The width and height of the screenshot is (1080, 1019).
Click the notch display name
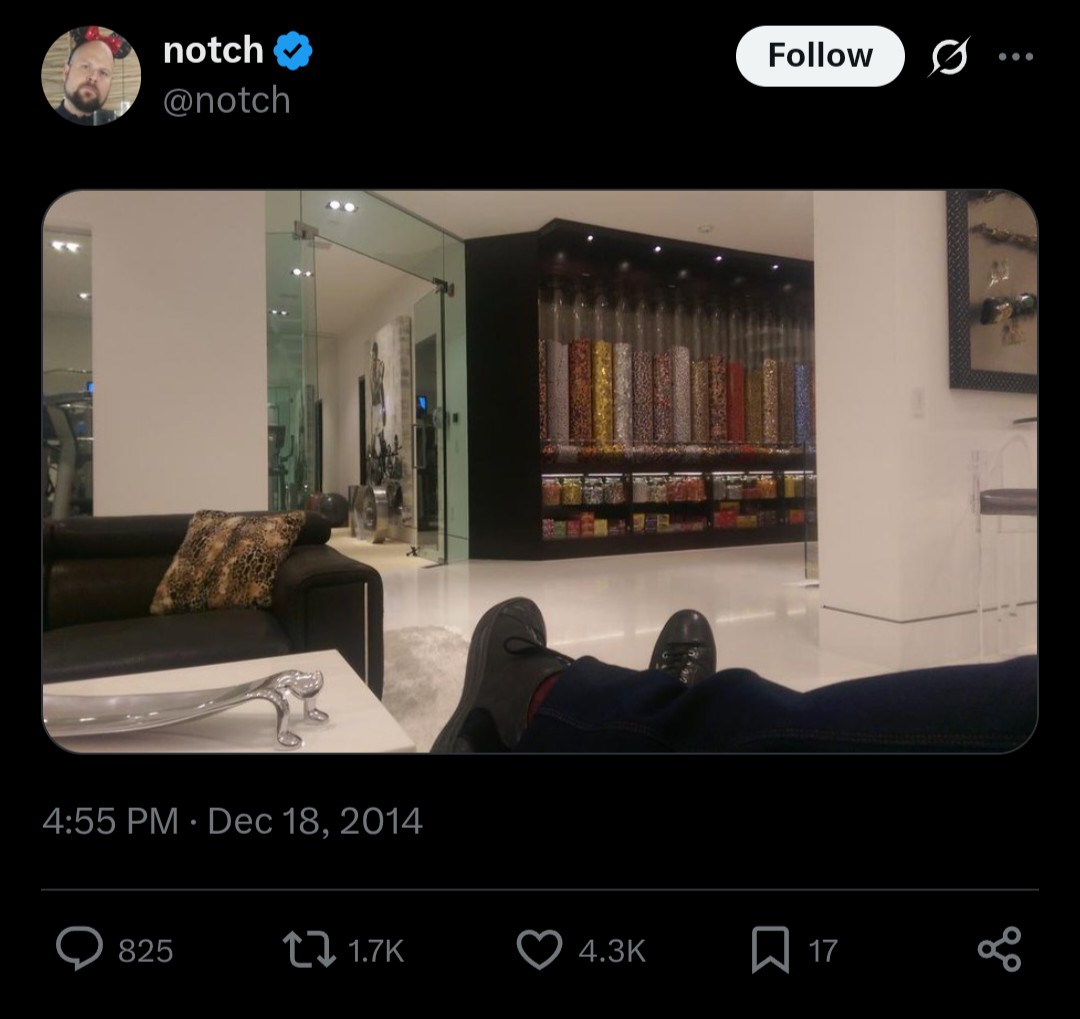[x=214, y=50]
